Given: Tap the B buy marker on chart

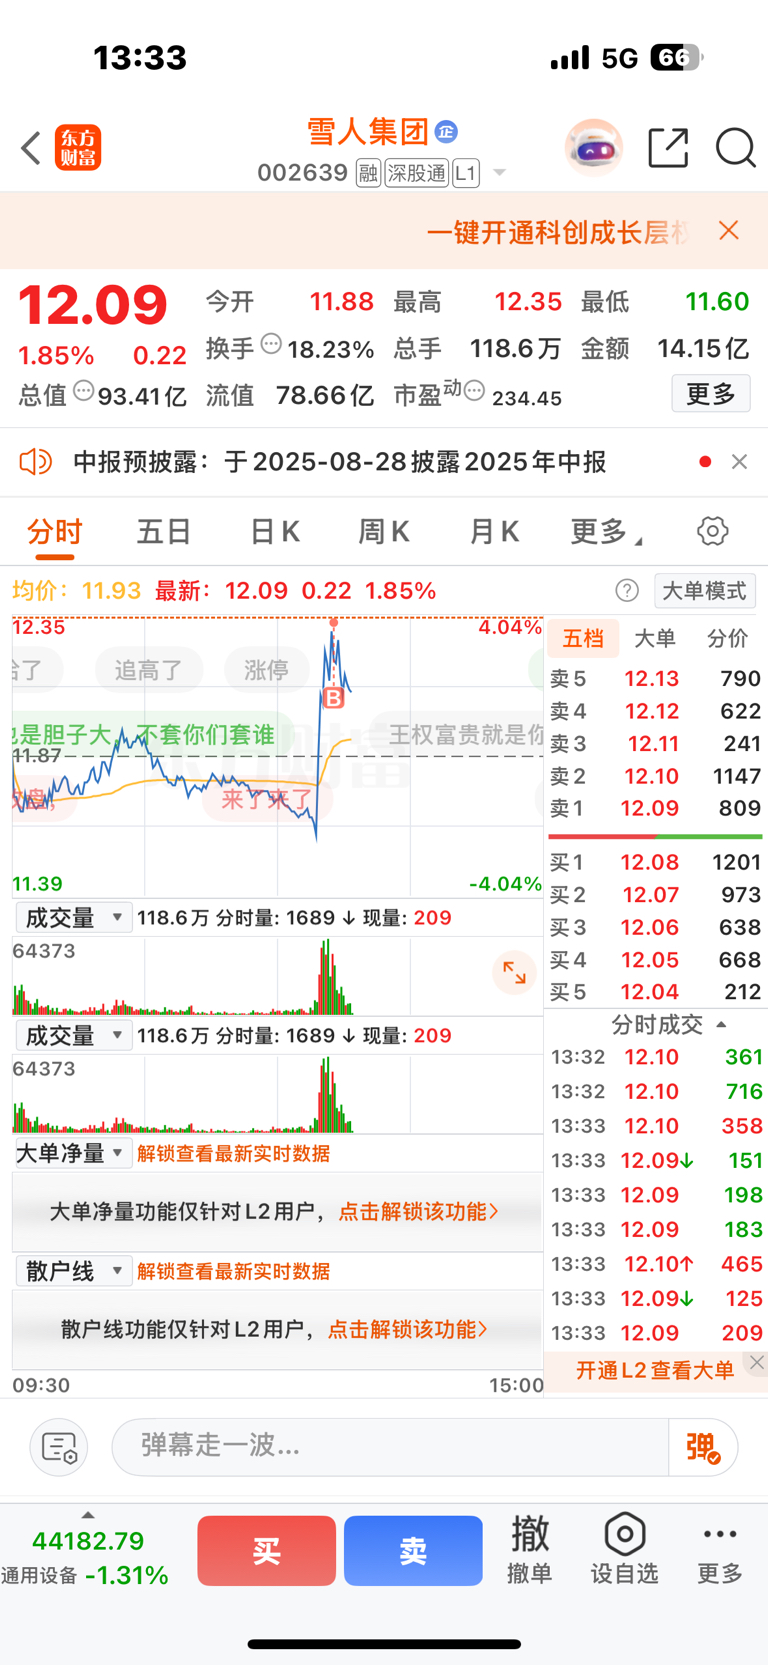Looking at the screenshot, I should pyautogui.click(x=334, y=697).
